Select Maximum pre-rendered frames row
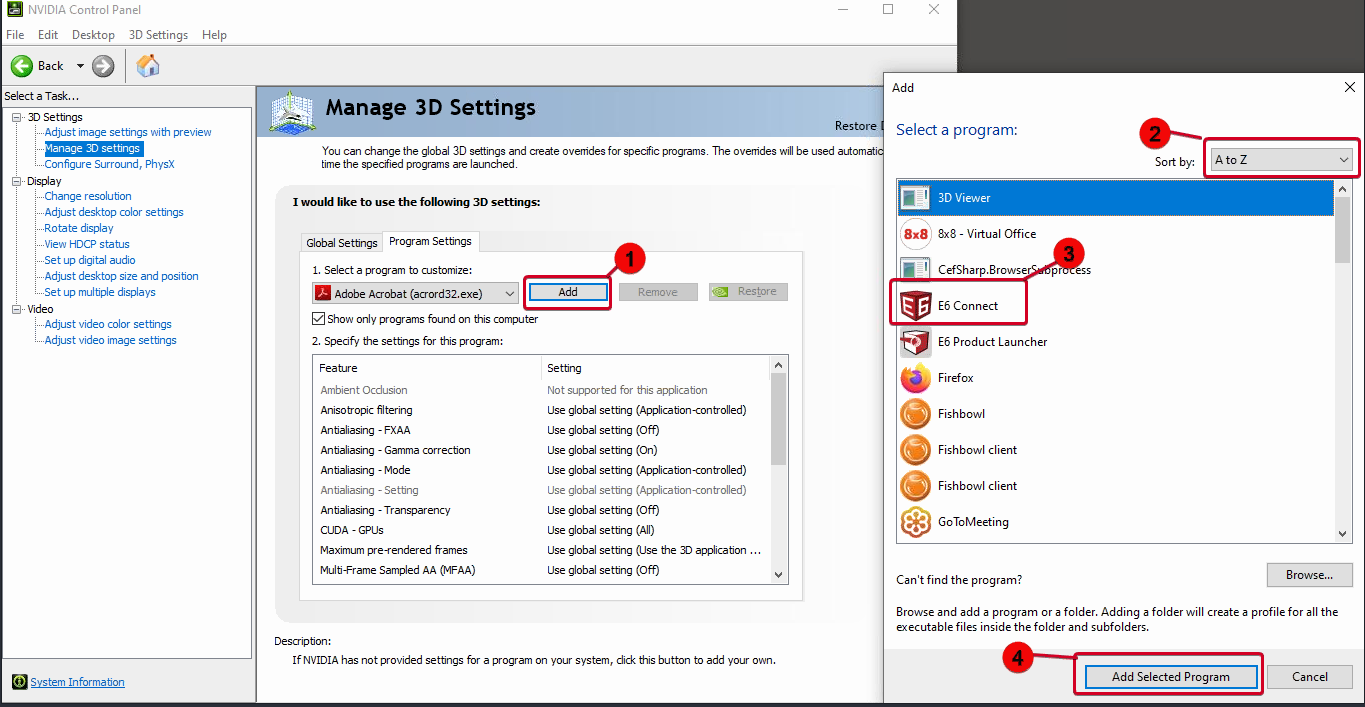The height and width of the screenshot is (707, 1365). click(x=541, y=550)
